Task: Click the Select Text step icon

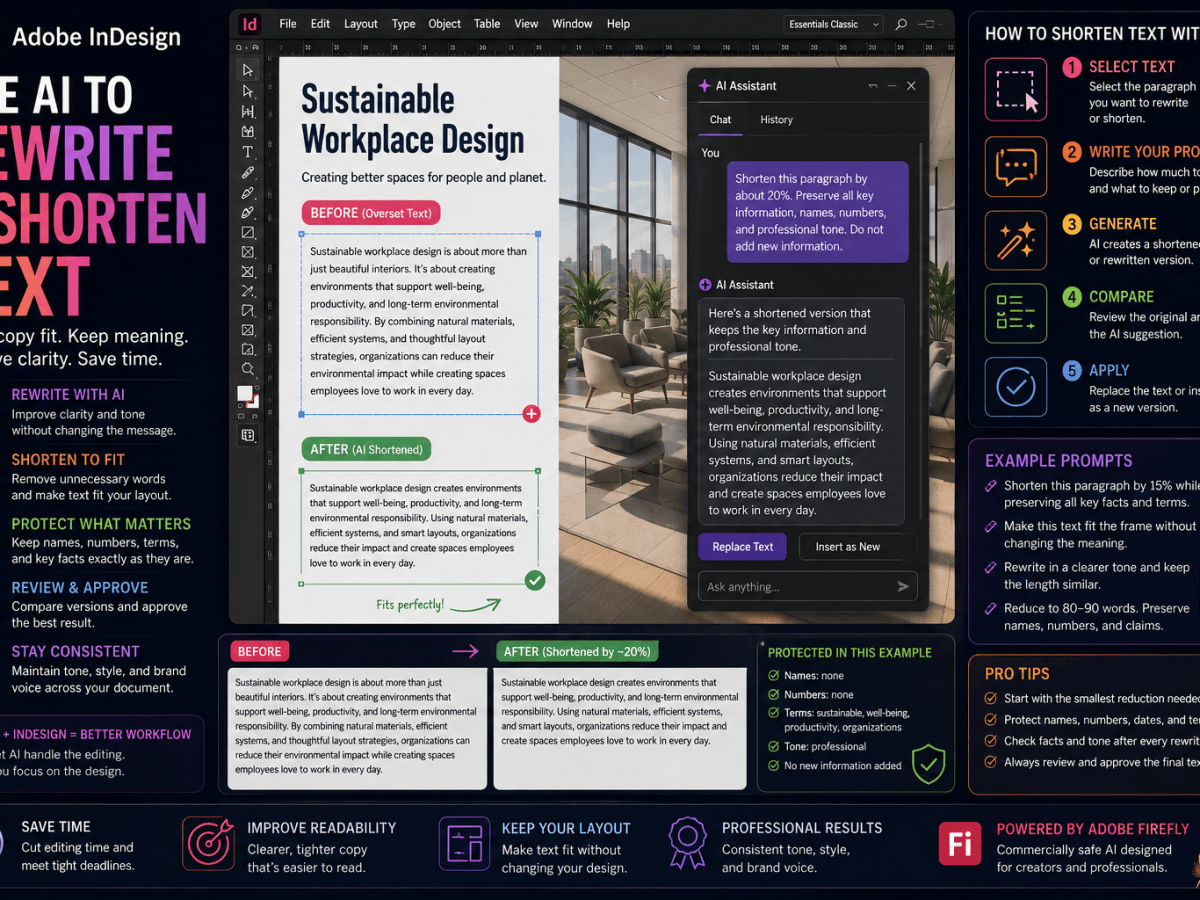Action: pos(1016,89)
